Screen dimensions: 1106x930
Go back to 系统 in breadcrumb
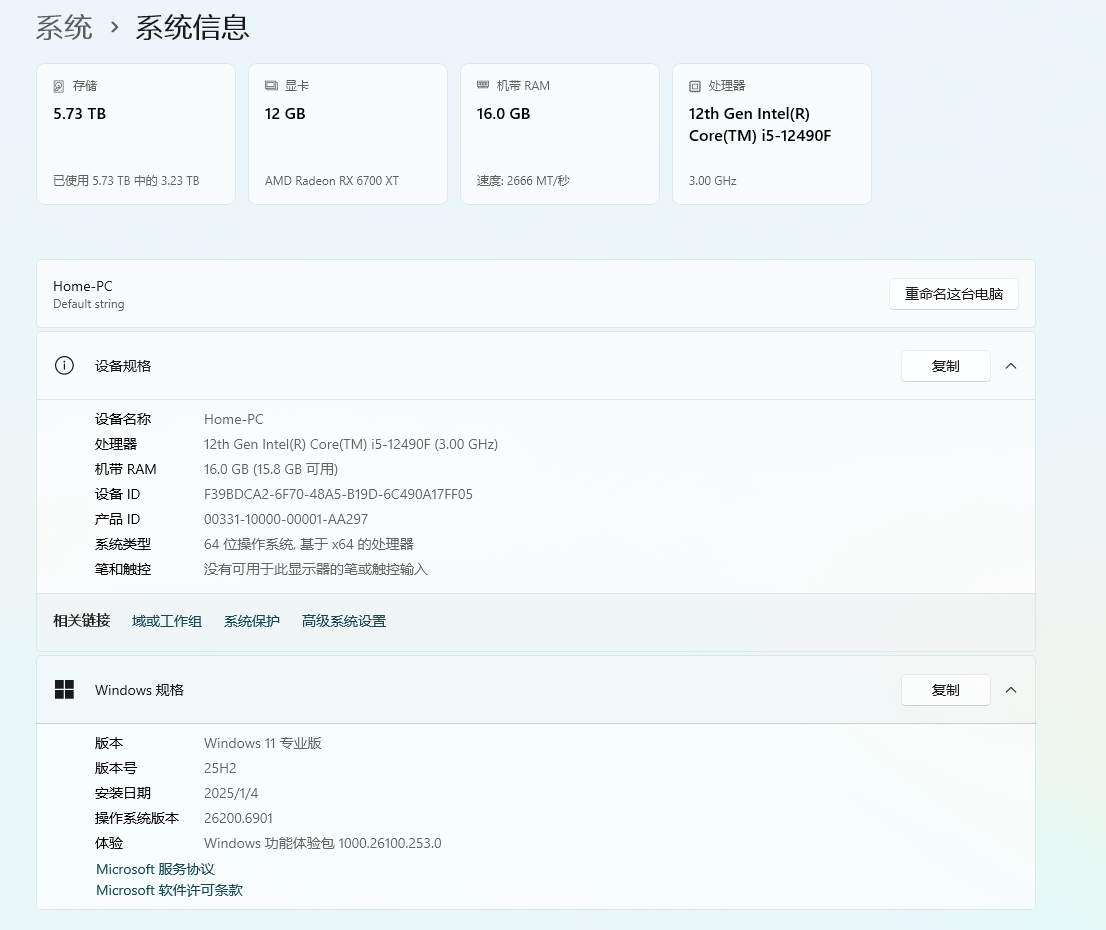(64, 27)
